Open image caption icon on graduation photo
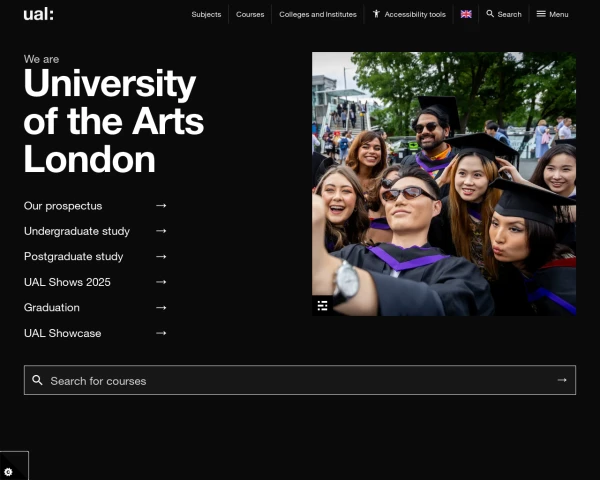 pos(322,306)
